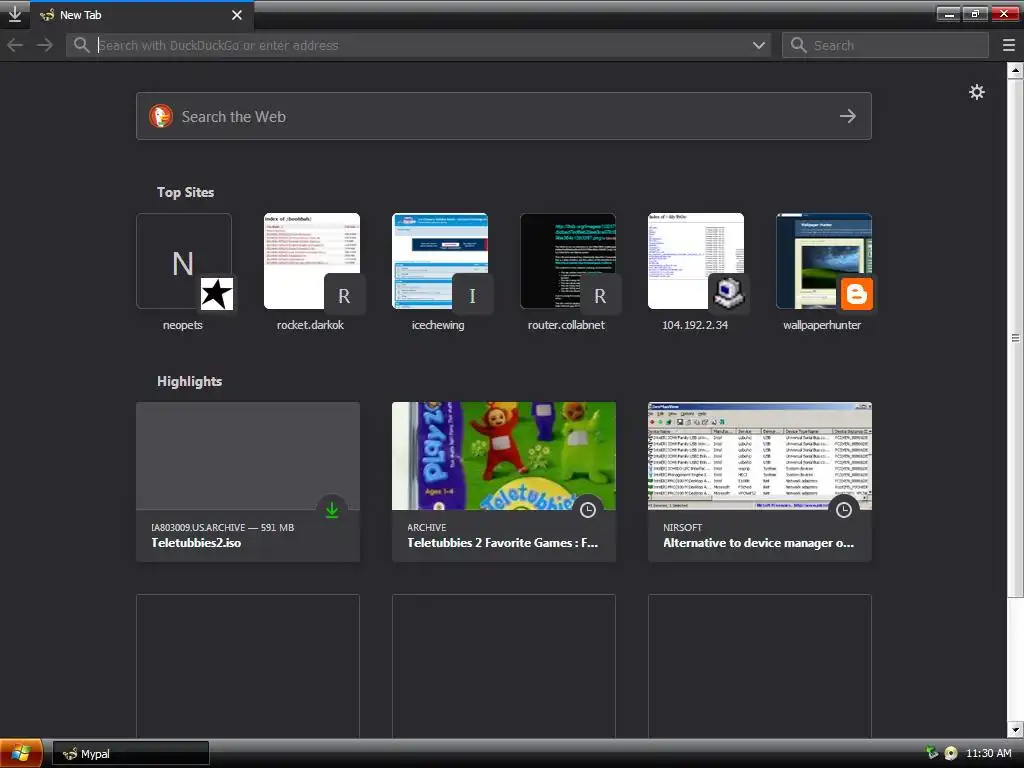Click the magnifier icon in the Search box
The image size is (1024, 768).
pos(798,45)
